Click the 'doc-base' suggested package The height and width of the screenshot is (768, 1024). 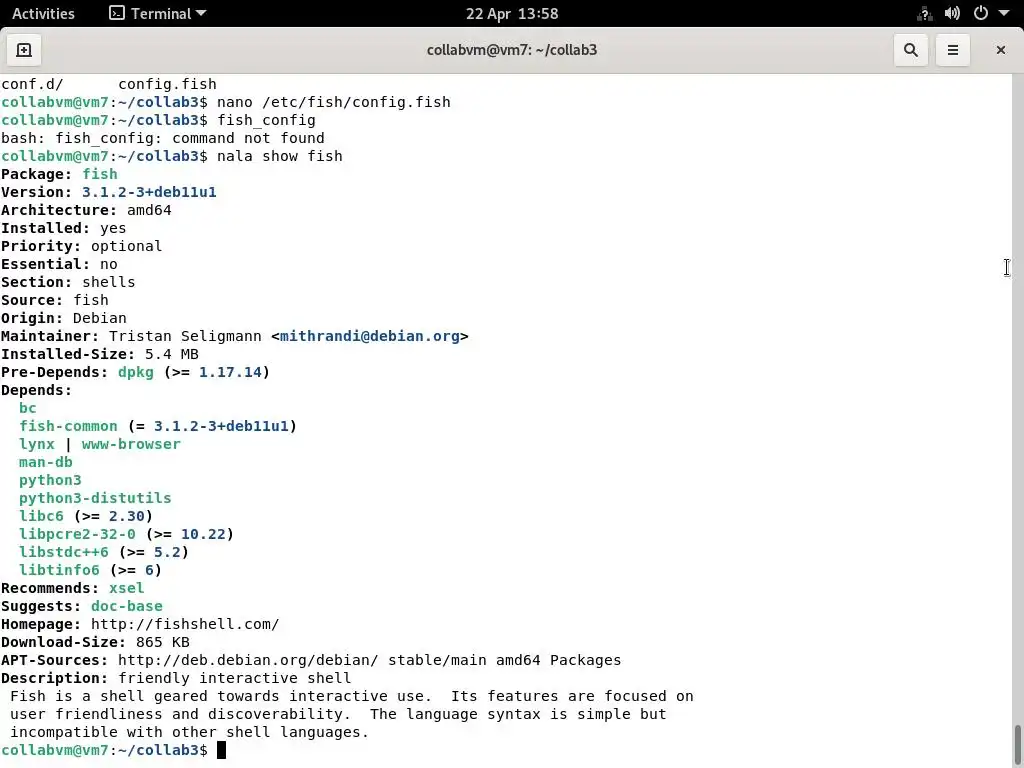[x=127, y=606]
